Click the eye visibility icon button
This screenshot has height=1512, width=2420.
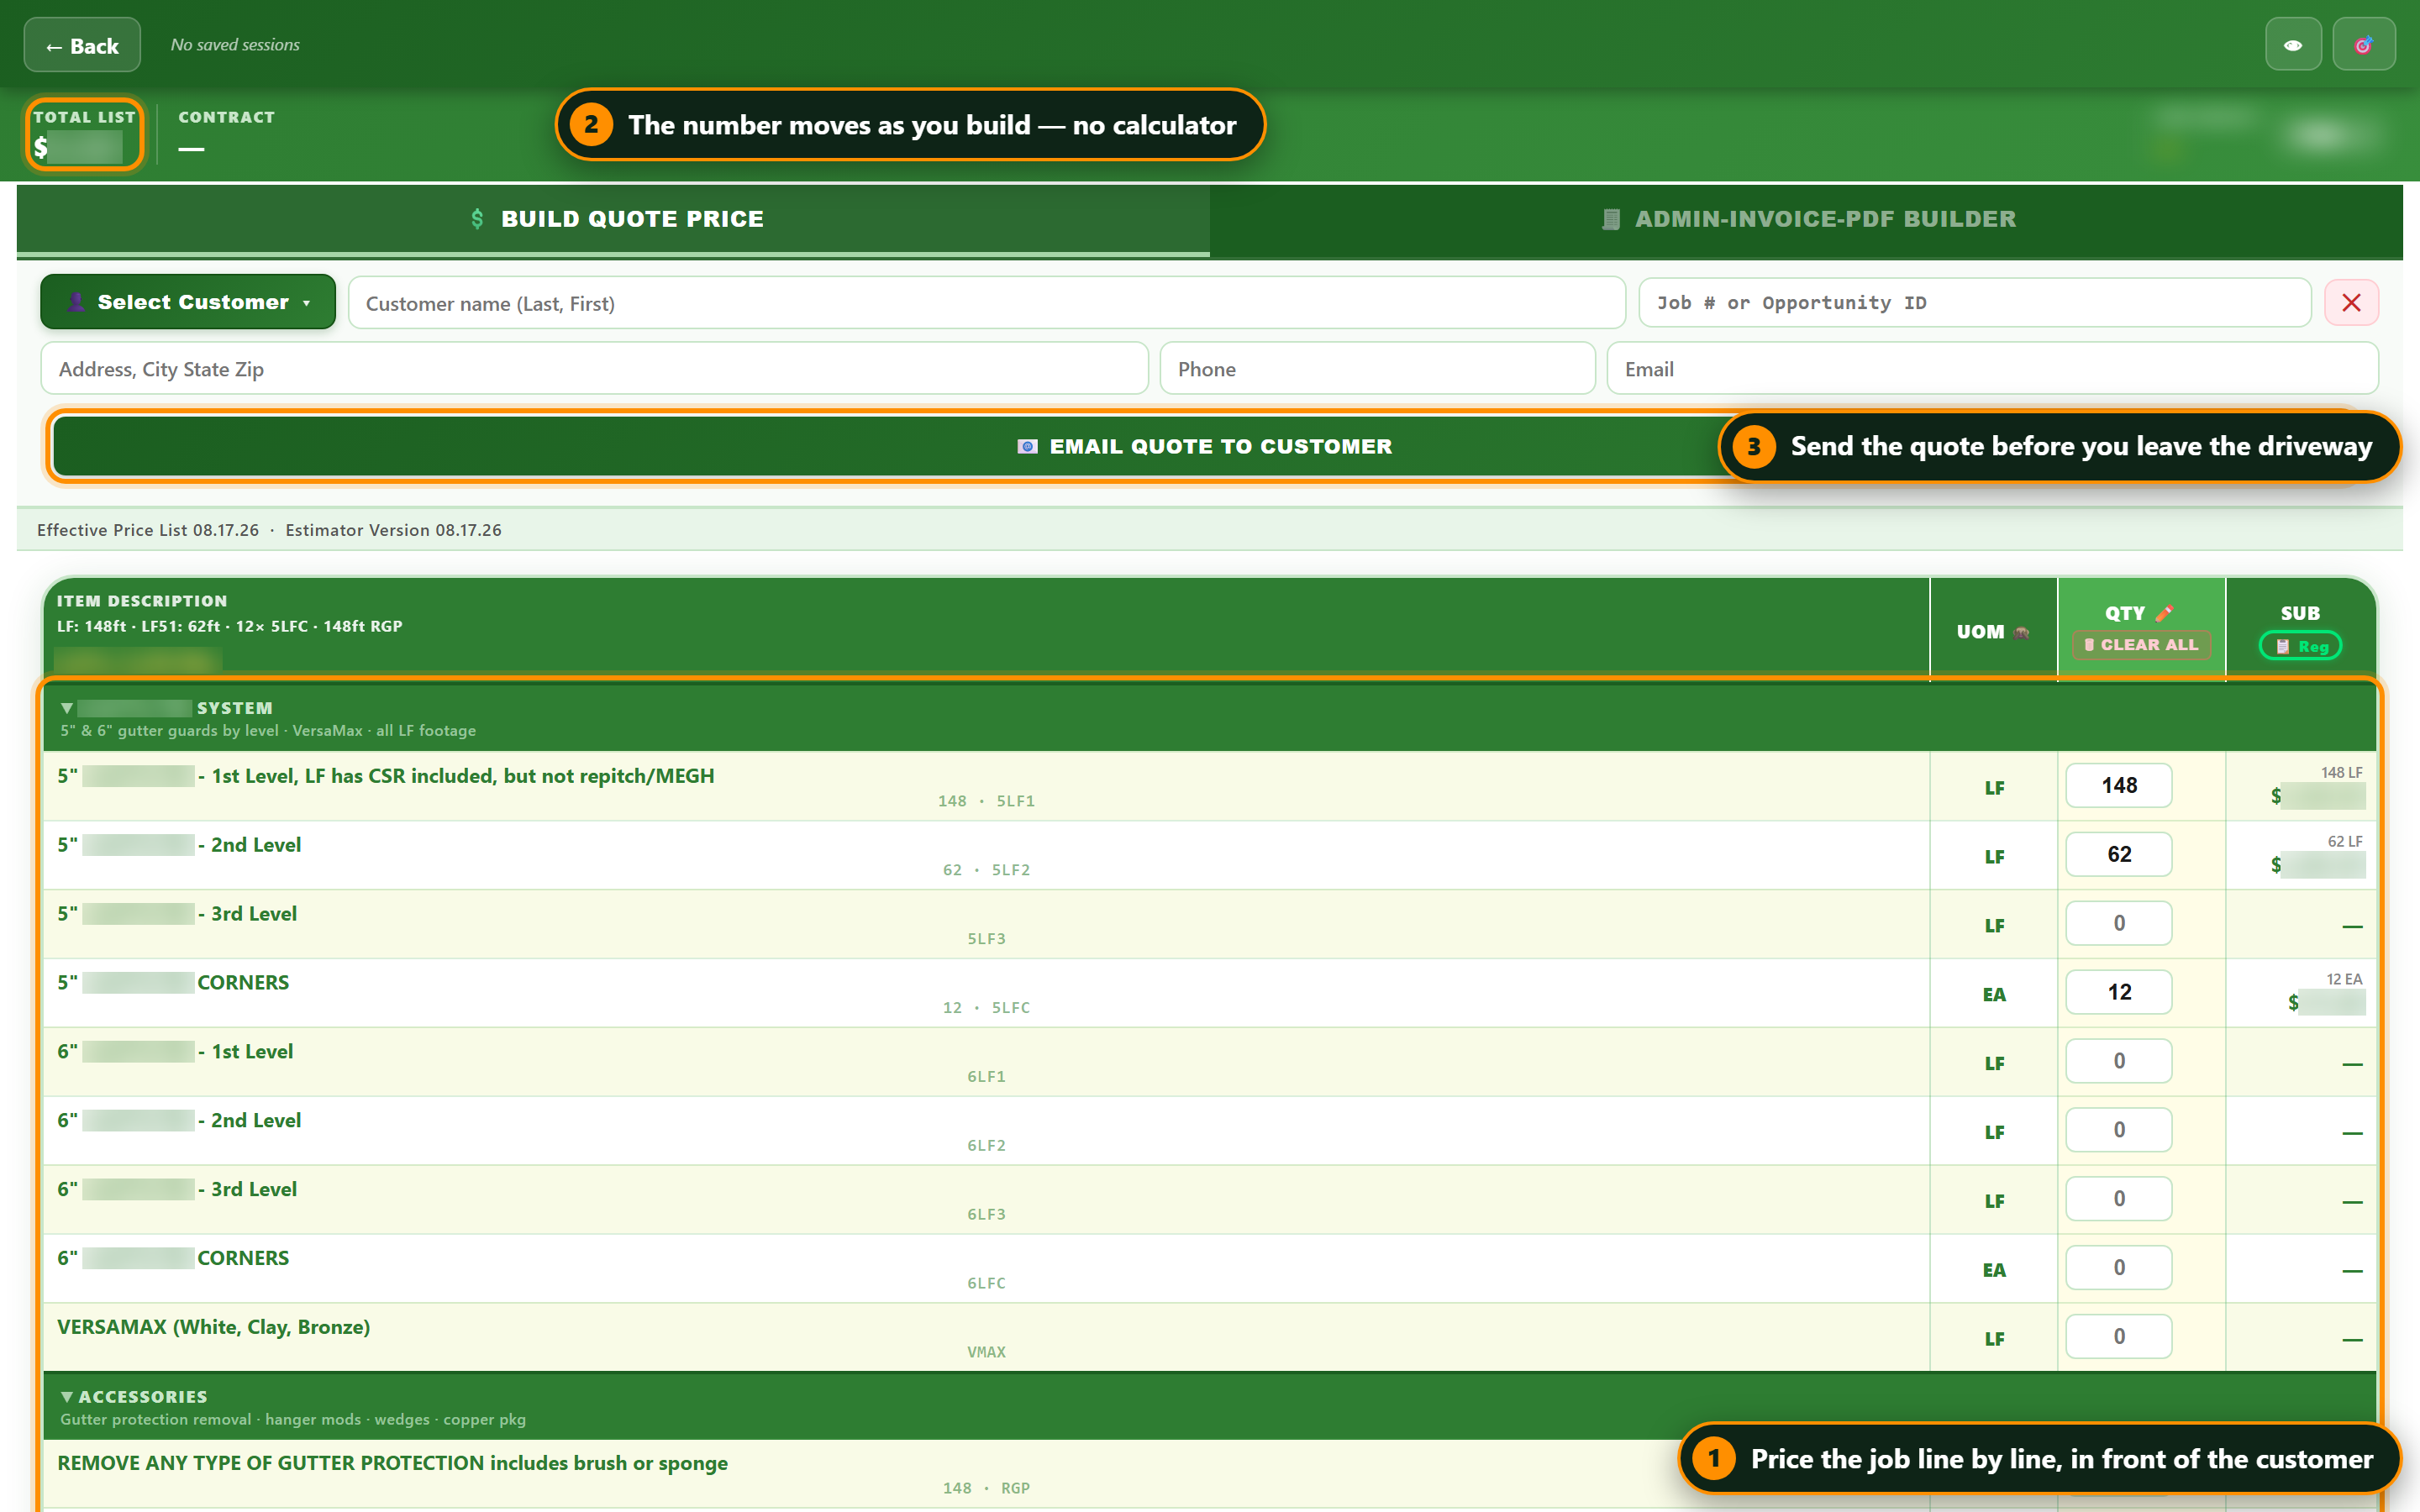click(2292, 45)
